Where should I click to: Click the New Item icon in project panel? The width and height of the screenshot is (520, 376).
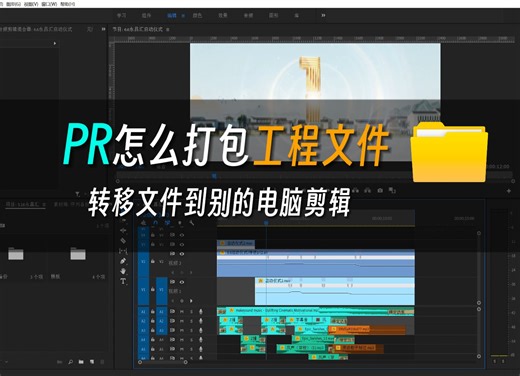(92, 362)
